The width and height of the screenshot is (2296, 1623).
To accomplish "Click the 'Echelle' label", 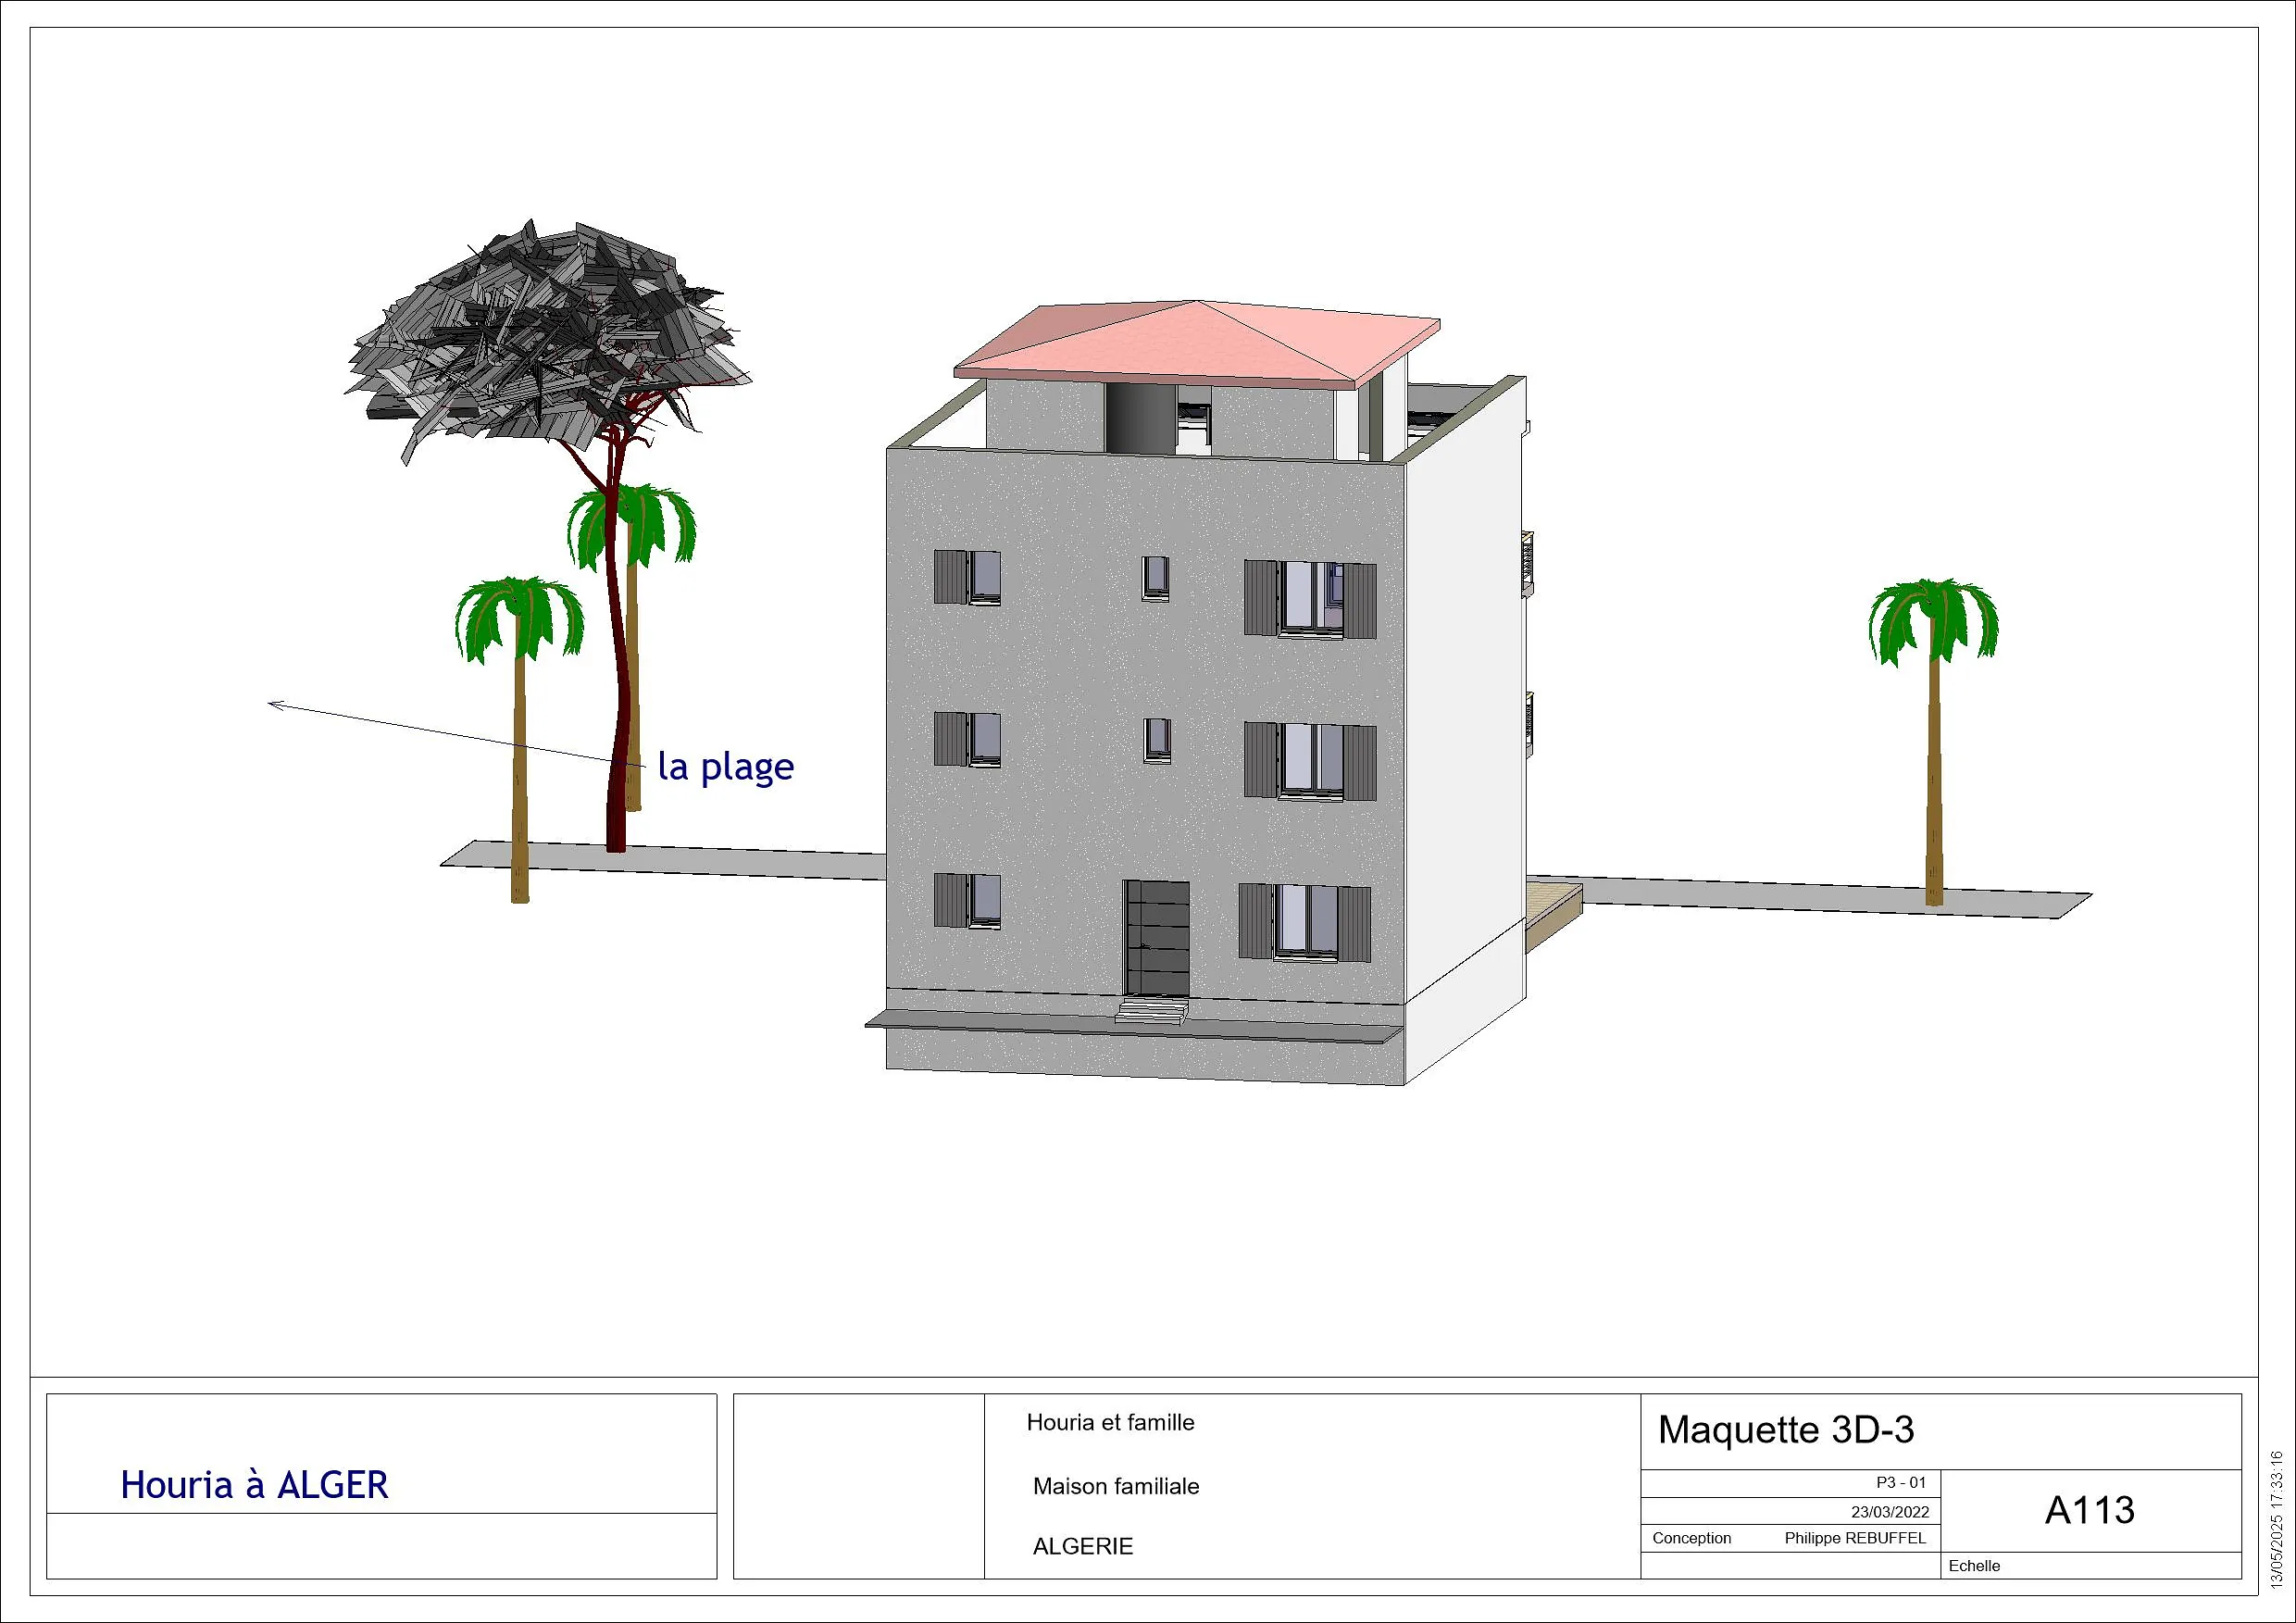I will coord(1974,1566).
